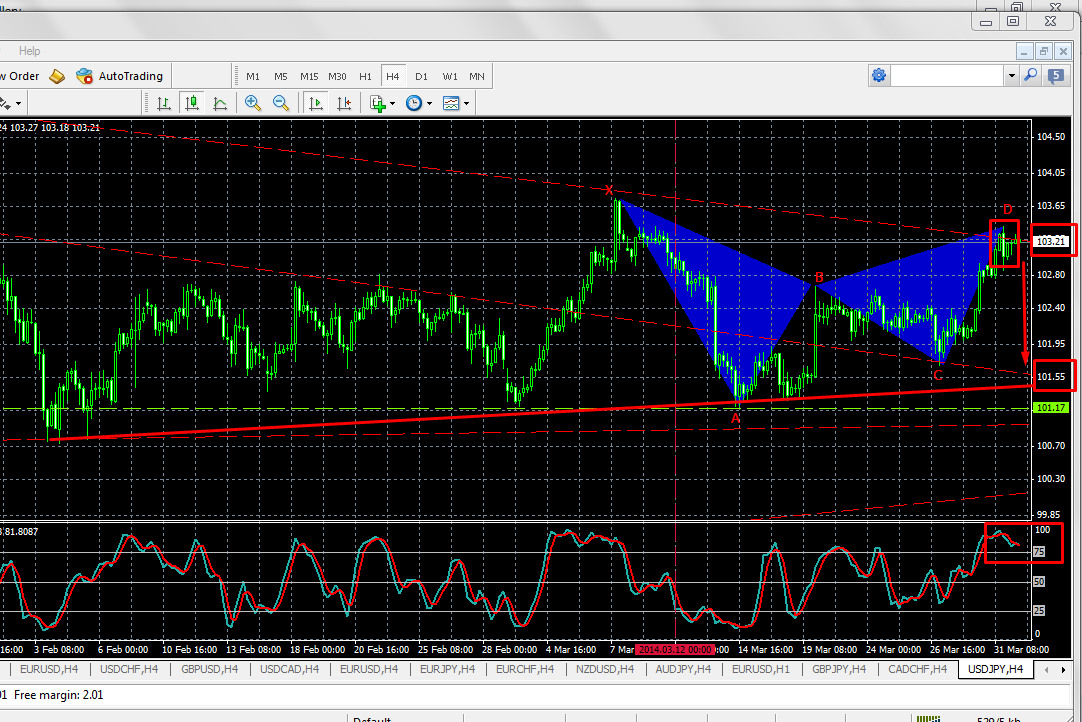Switch to D1 daily timeframe
1082x722 pixels.
coord(422,77)
